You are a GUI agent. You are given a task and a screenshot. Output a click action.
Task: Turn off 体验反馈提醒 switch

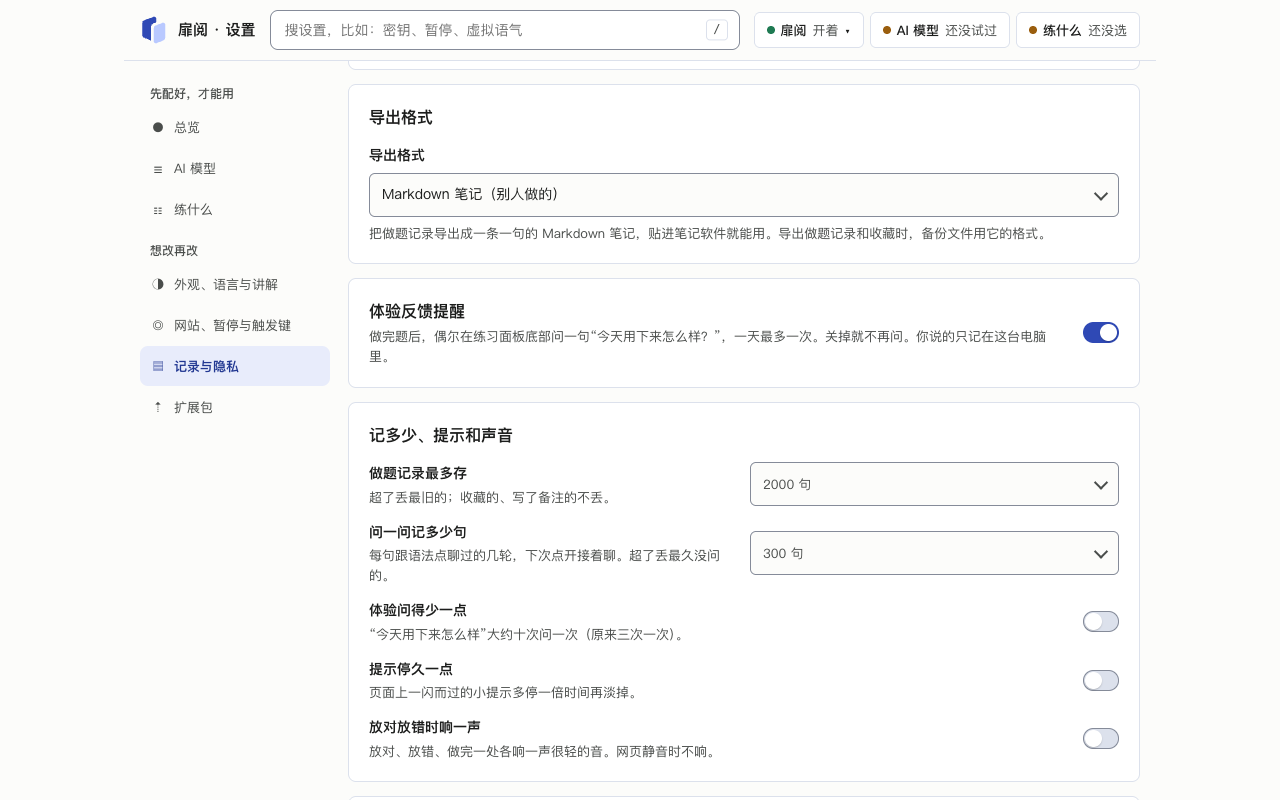1101,333
